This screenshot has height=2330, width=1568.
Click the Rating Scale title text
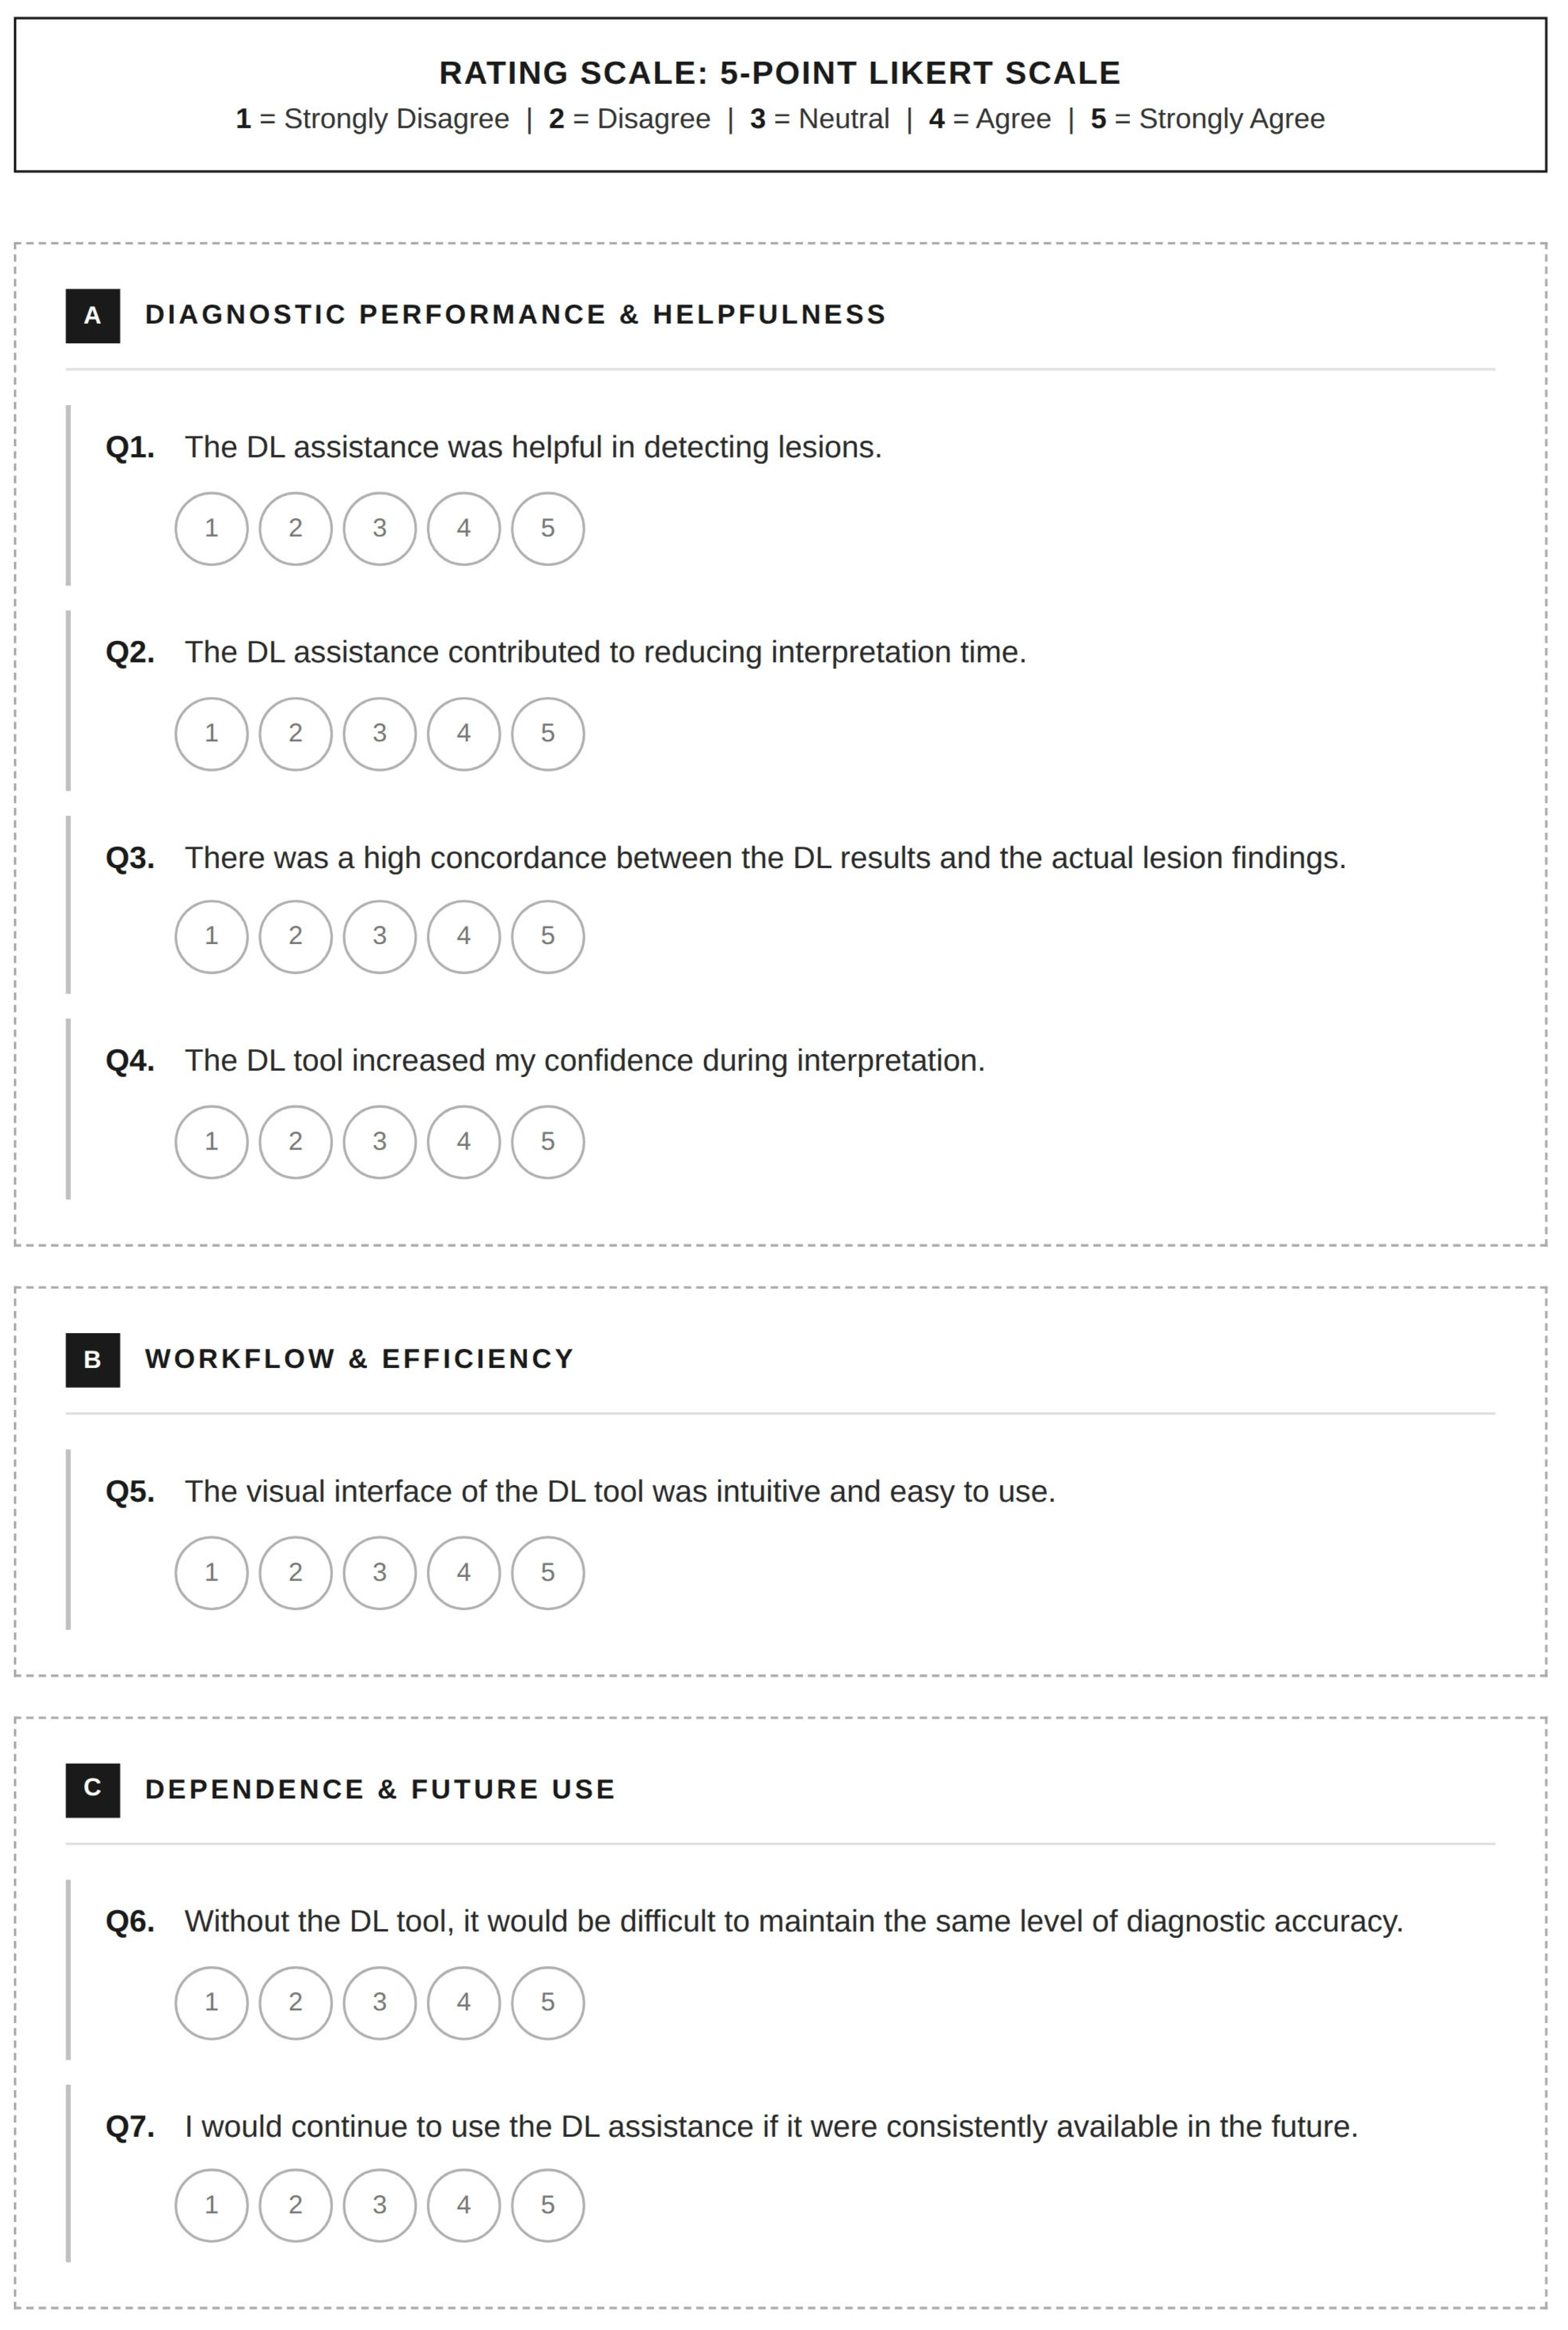point(780,73)
